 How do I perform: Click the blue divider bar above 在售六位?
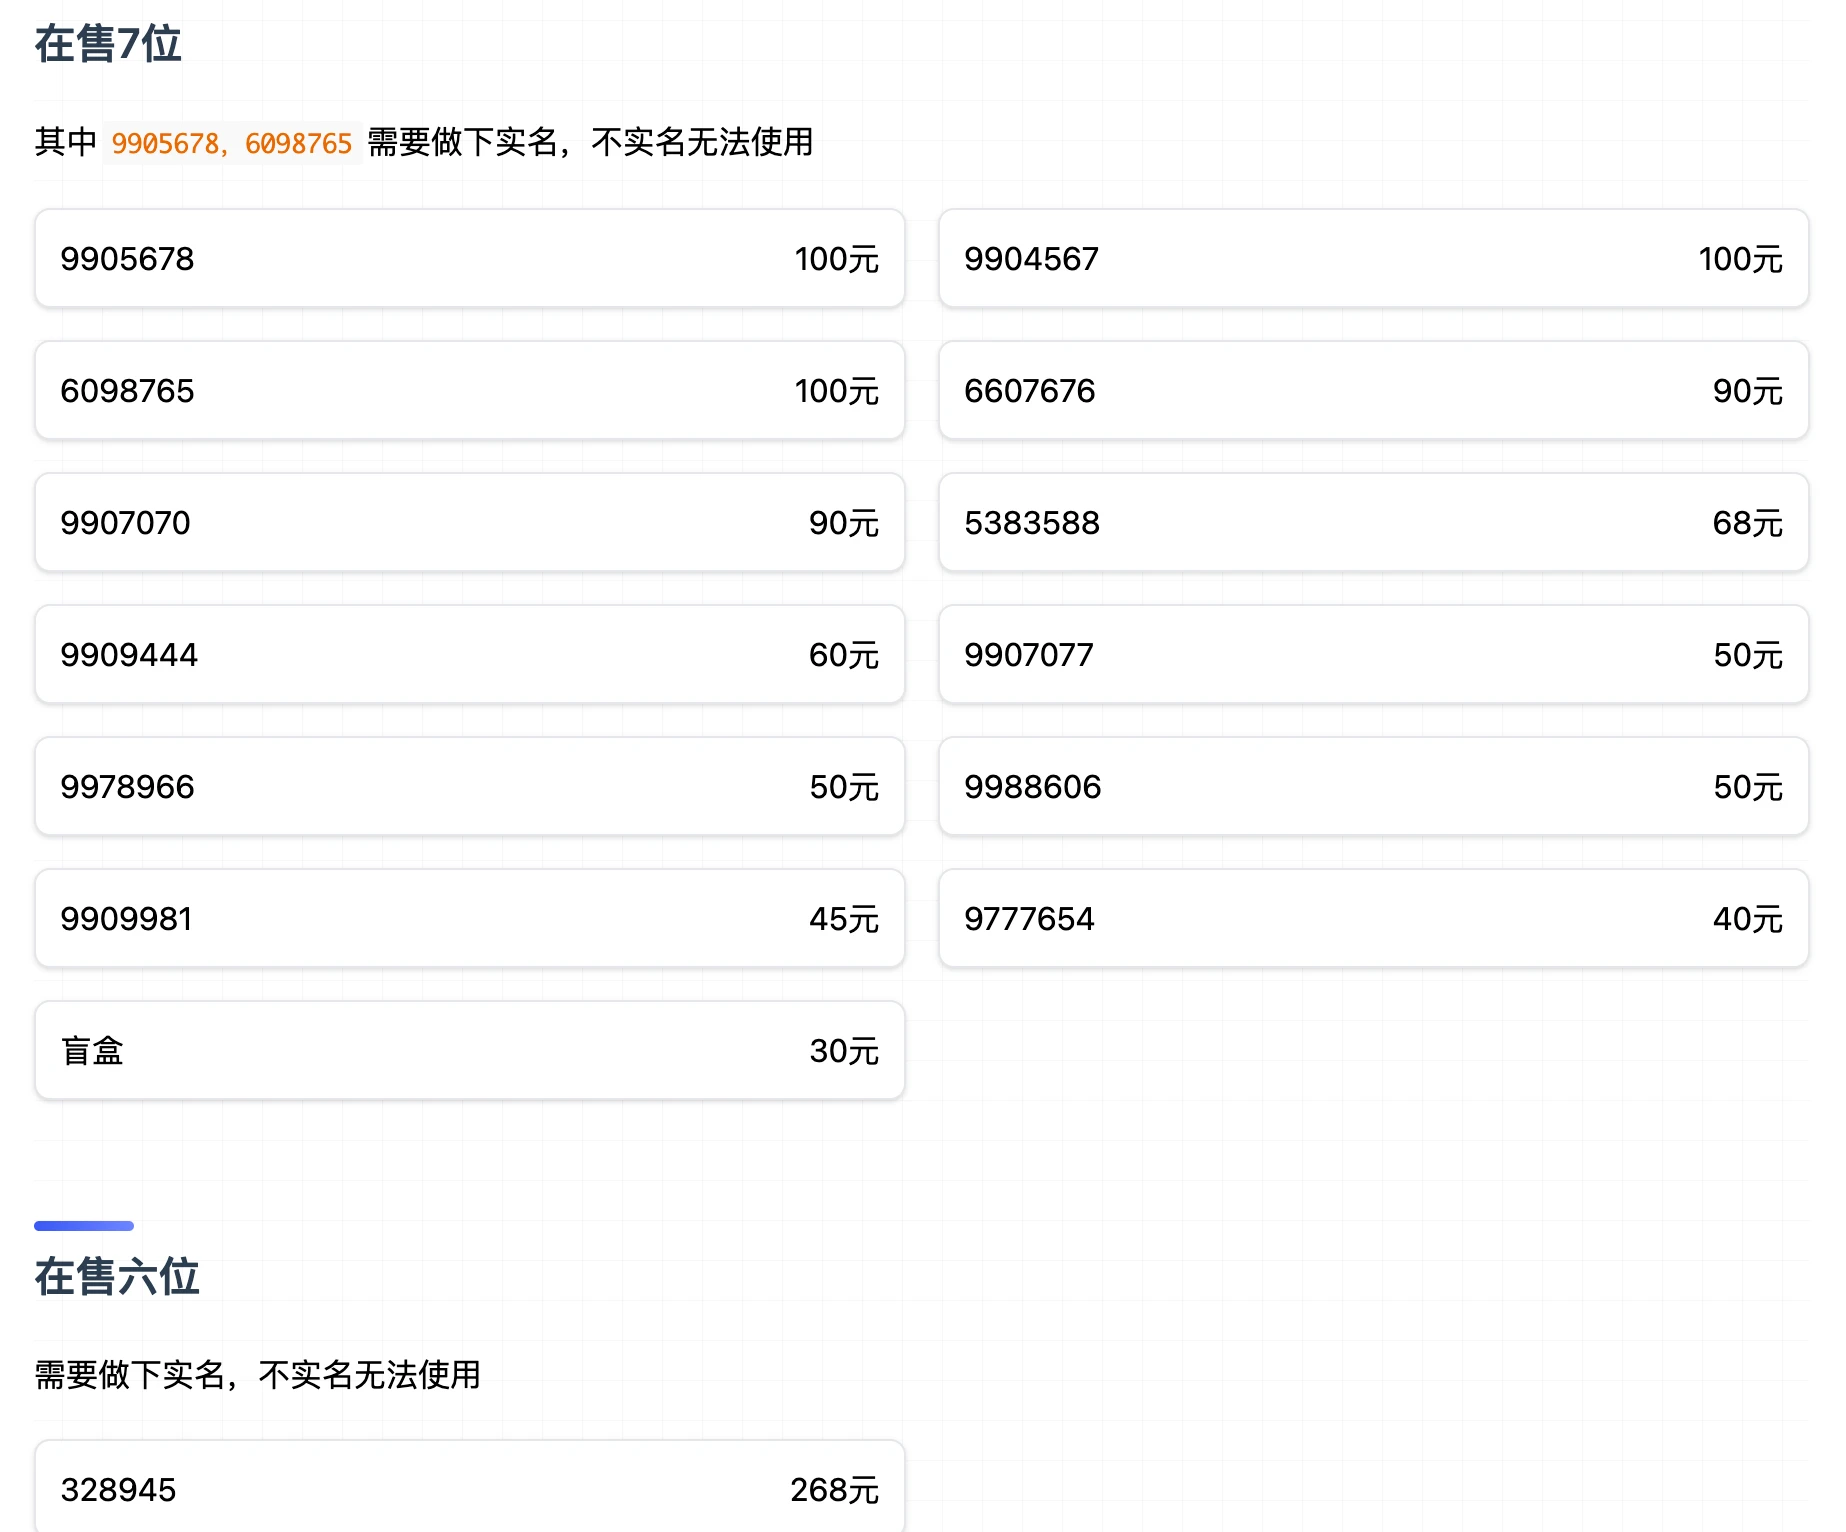coord(84,1226)
